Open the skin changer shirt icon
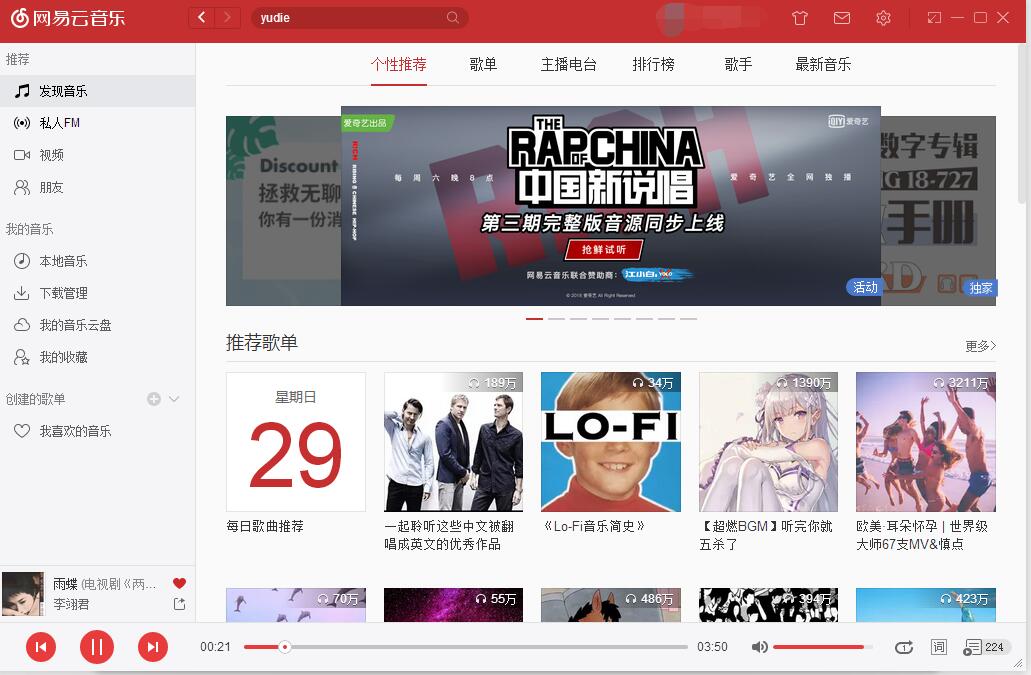Image resolution: width=1031 pixels, height=675 pixels. [x=800, y=18]
